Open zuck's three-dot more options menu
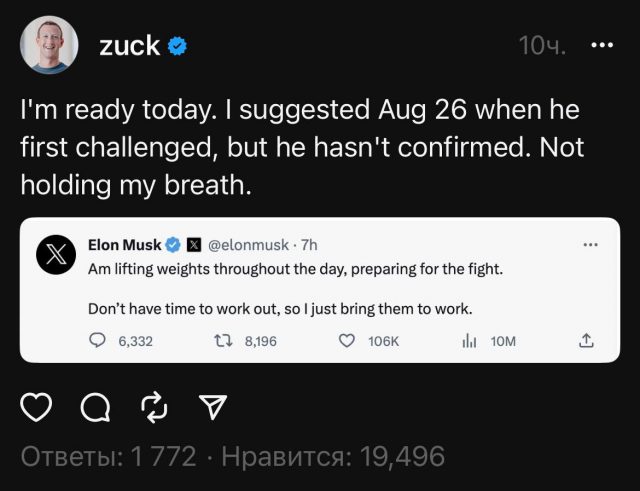 (x=603, y=45)
